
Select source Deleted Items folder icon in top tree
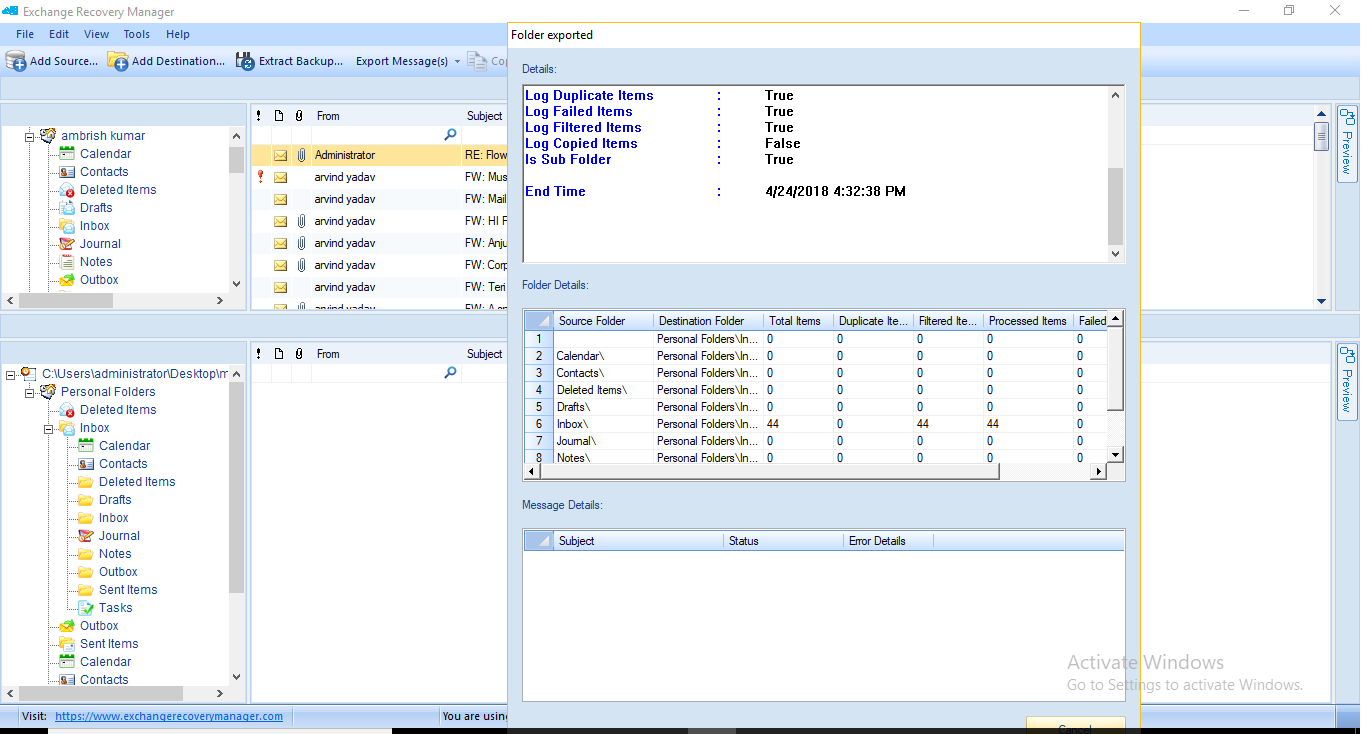[x=67, y=190]
